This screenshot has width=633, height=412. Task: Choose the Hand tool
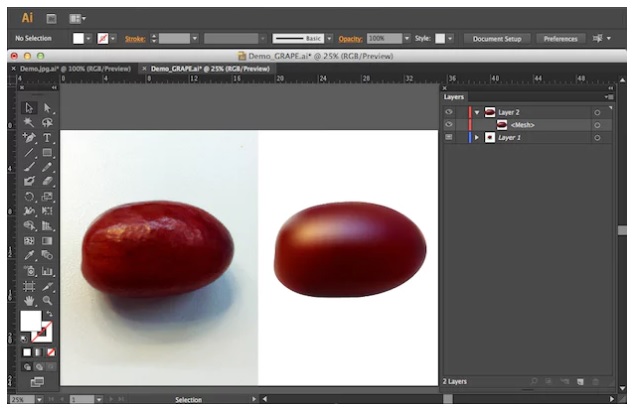[x=29, y=301]
